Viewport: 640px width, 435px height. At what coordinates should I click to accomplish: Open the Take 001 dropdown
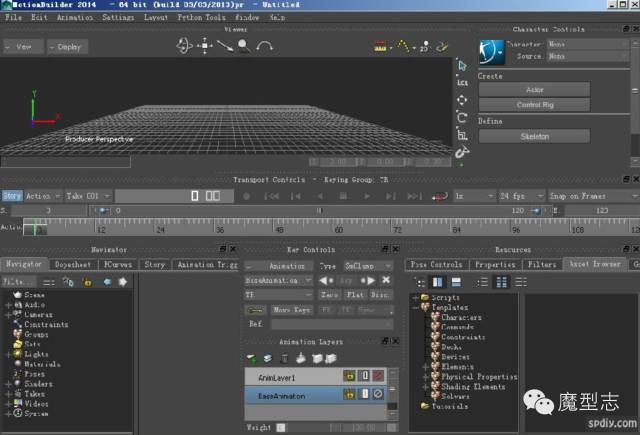88,196
